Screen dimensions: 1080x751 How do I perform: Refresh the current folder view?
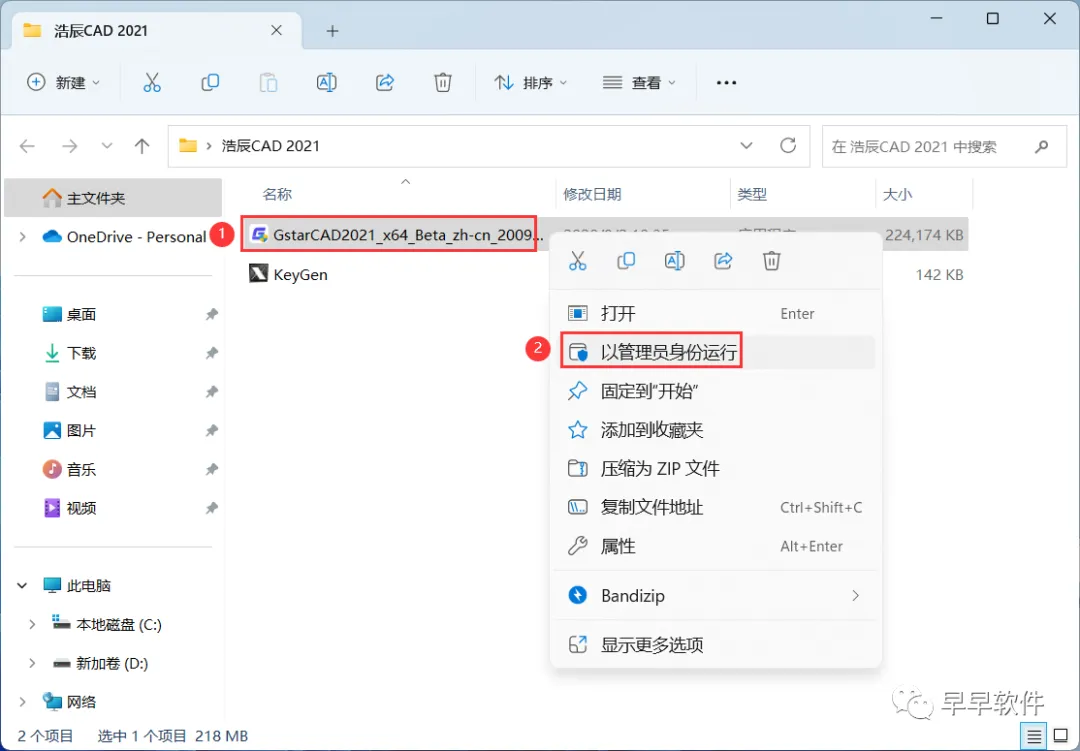click(x=788, y=145)
